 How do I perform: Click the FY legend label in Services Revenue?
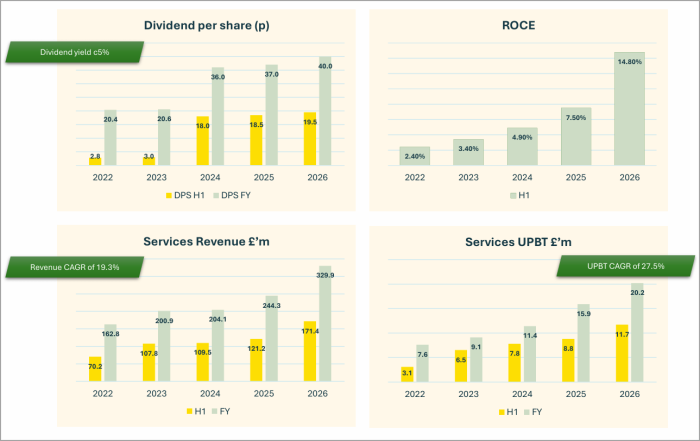pyautogui.click(x=225, y=411)
